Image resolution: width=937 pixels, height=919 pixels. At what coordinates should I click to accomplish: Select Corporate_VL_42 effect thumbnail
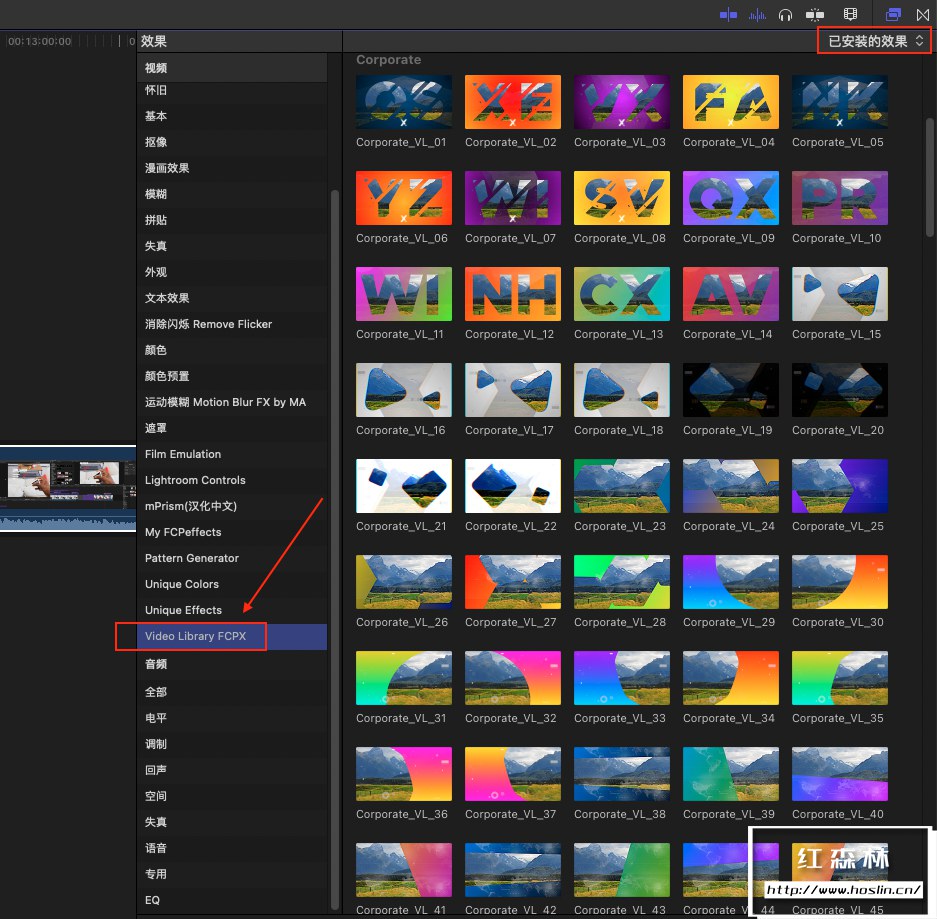513,870
